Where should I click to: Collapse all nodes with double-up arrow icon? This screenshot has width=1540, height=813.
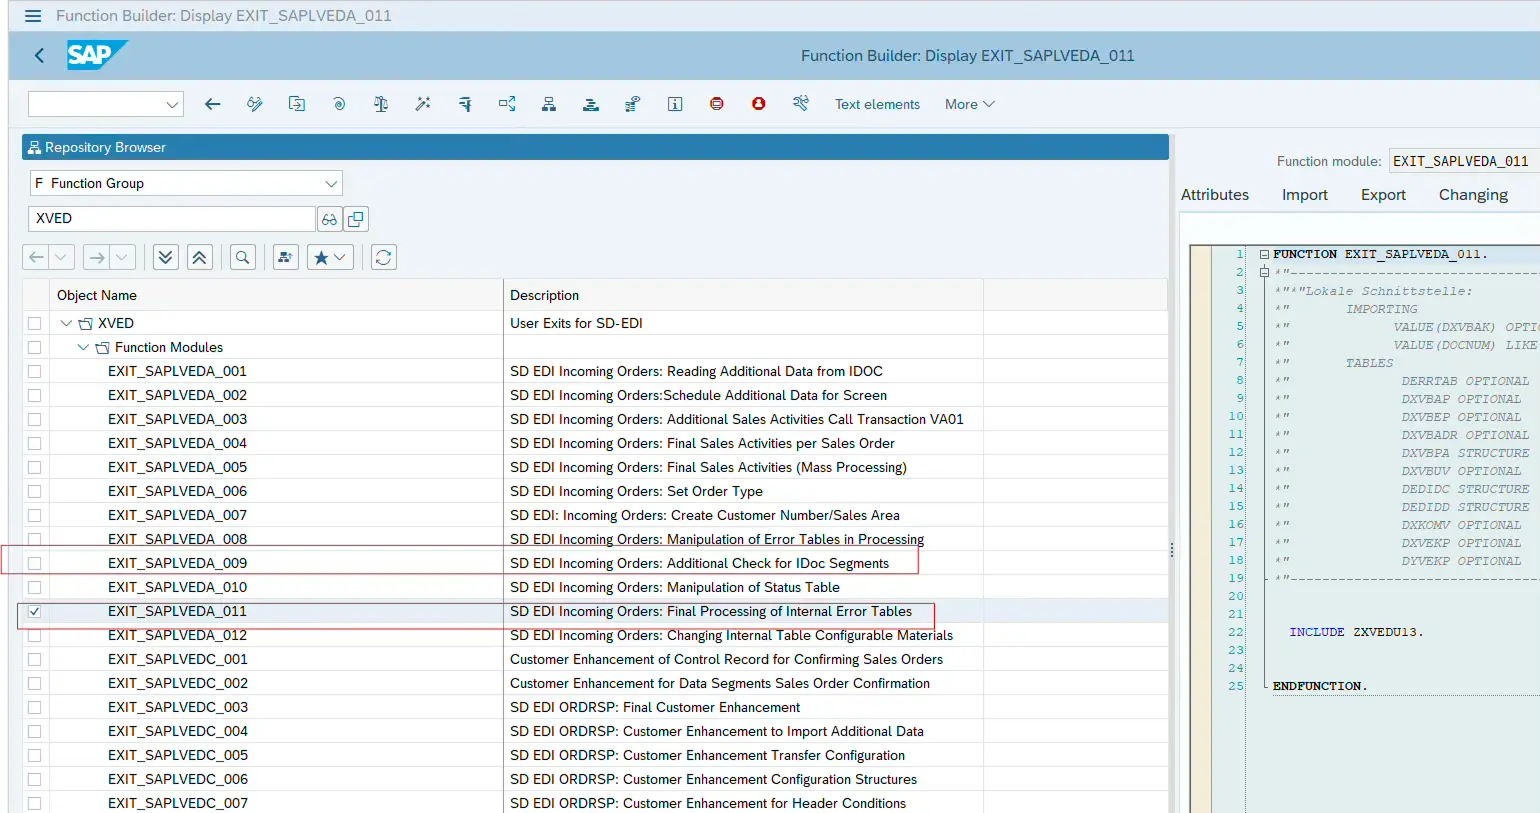click(199, 257)
